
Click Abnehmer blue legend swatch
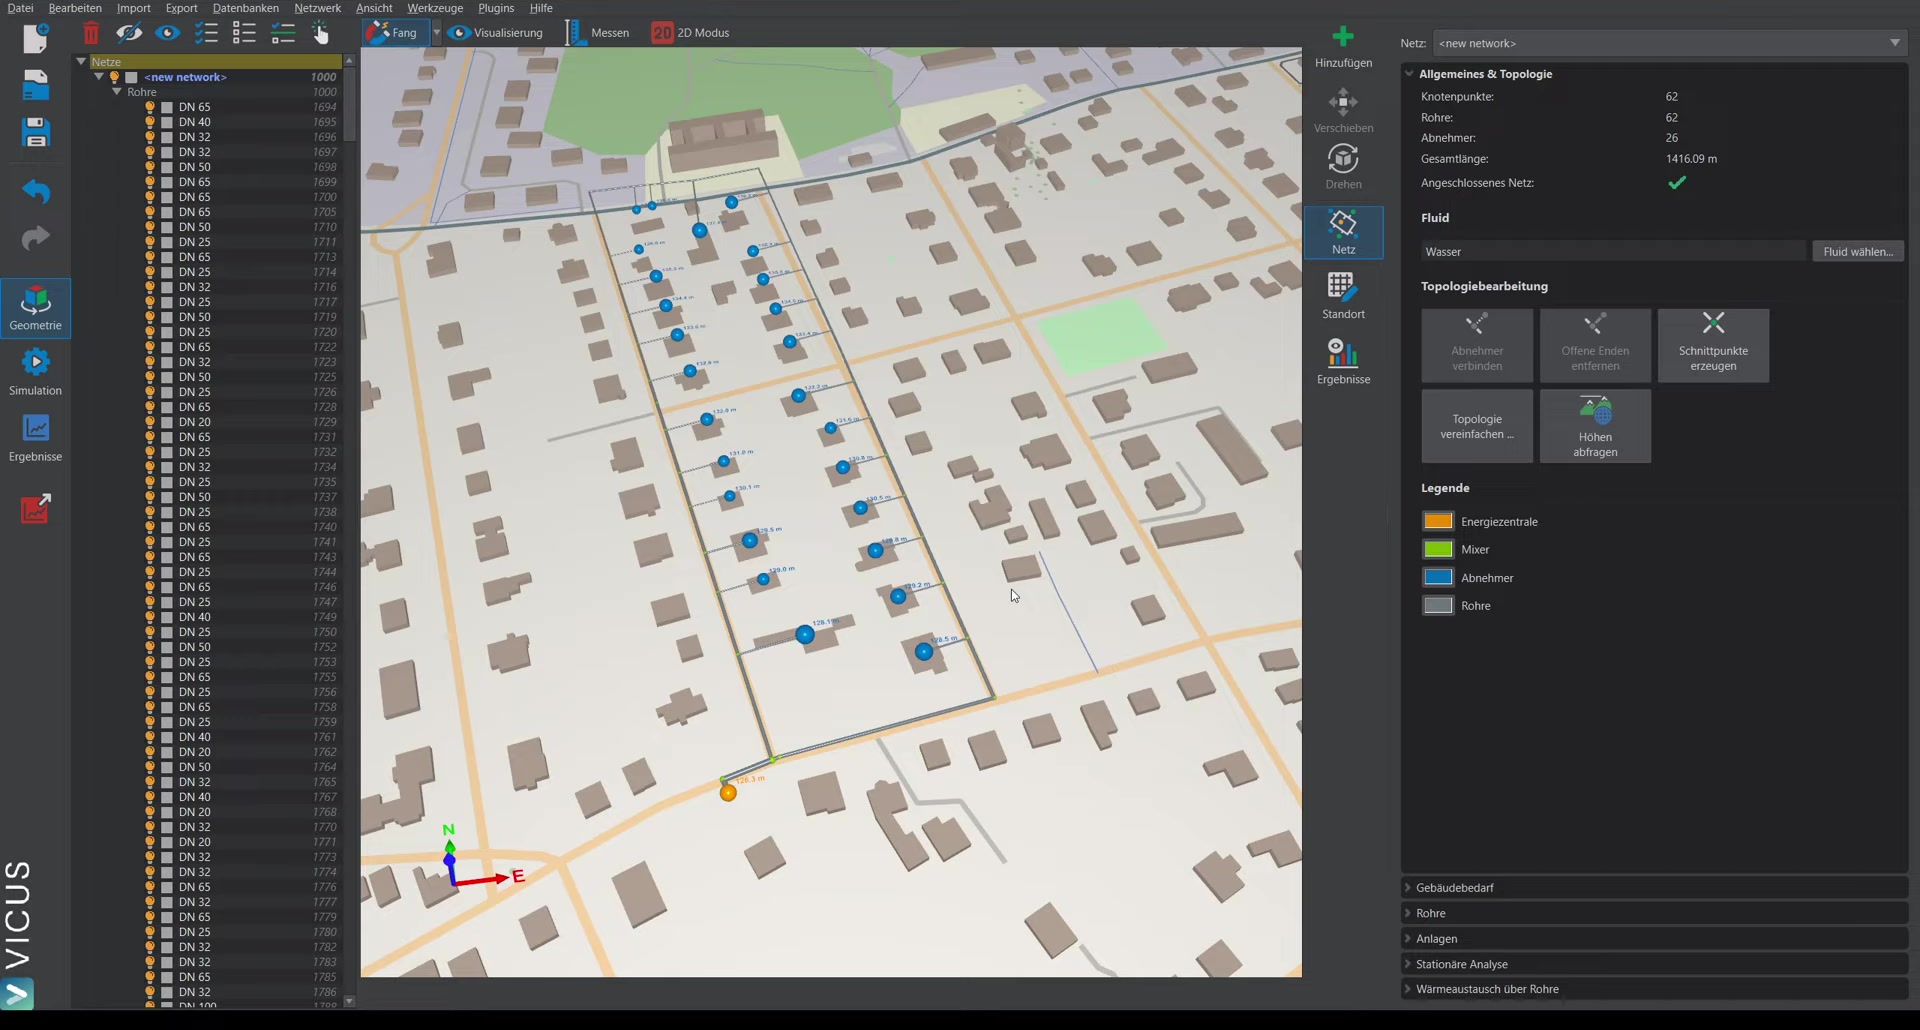coord(1438,577)
